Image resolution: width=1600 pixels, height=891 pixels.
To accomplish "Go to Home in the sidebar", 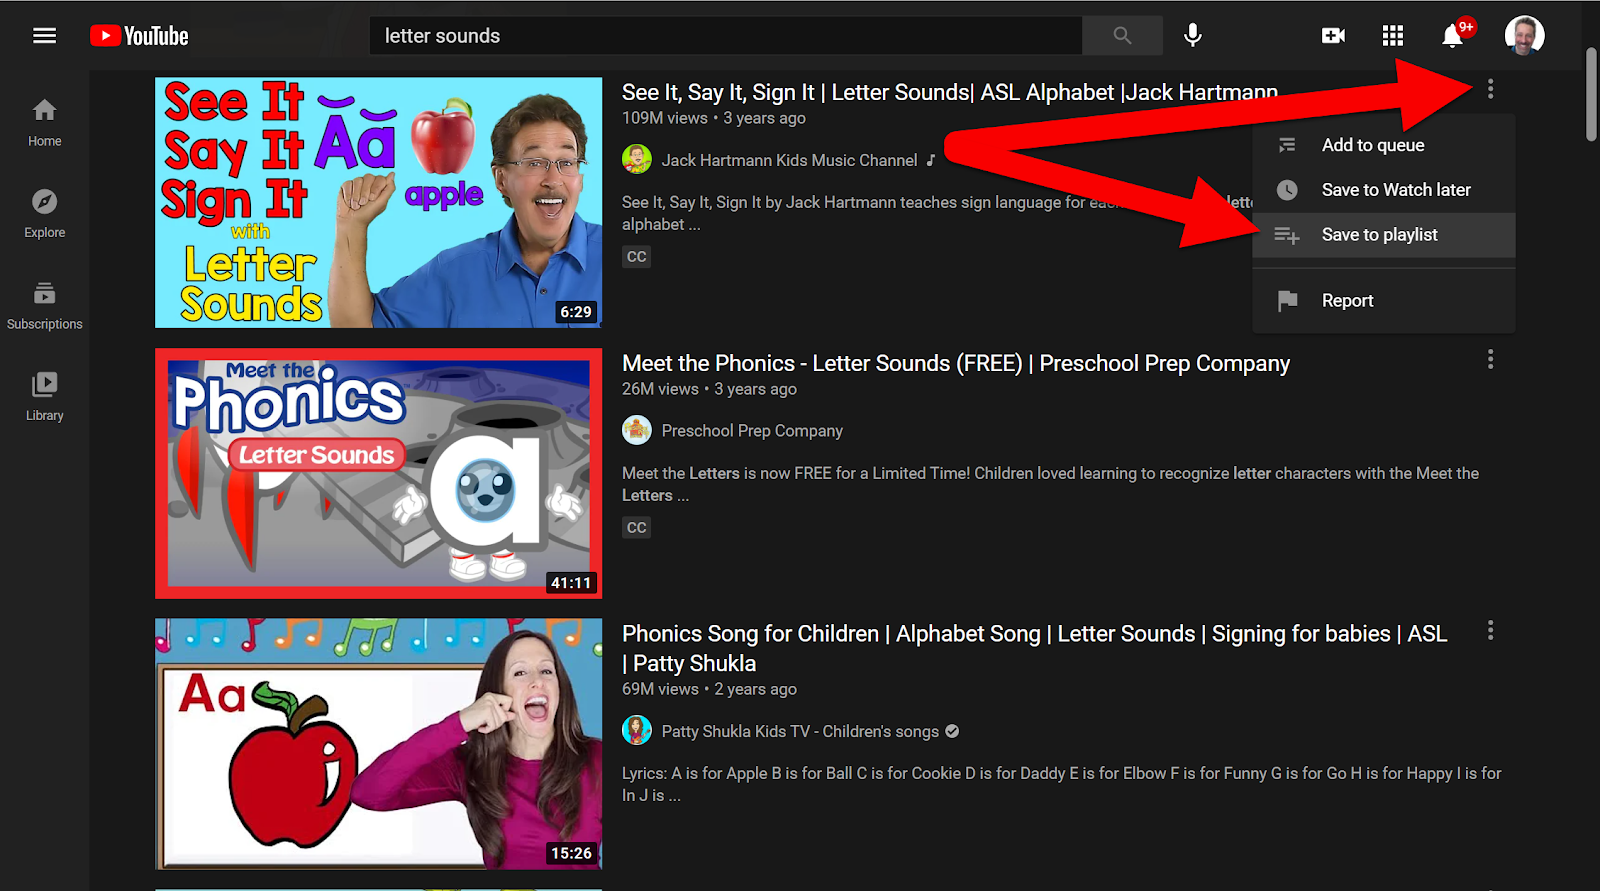I will pyautogui.click(x=44, y=122).
